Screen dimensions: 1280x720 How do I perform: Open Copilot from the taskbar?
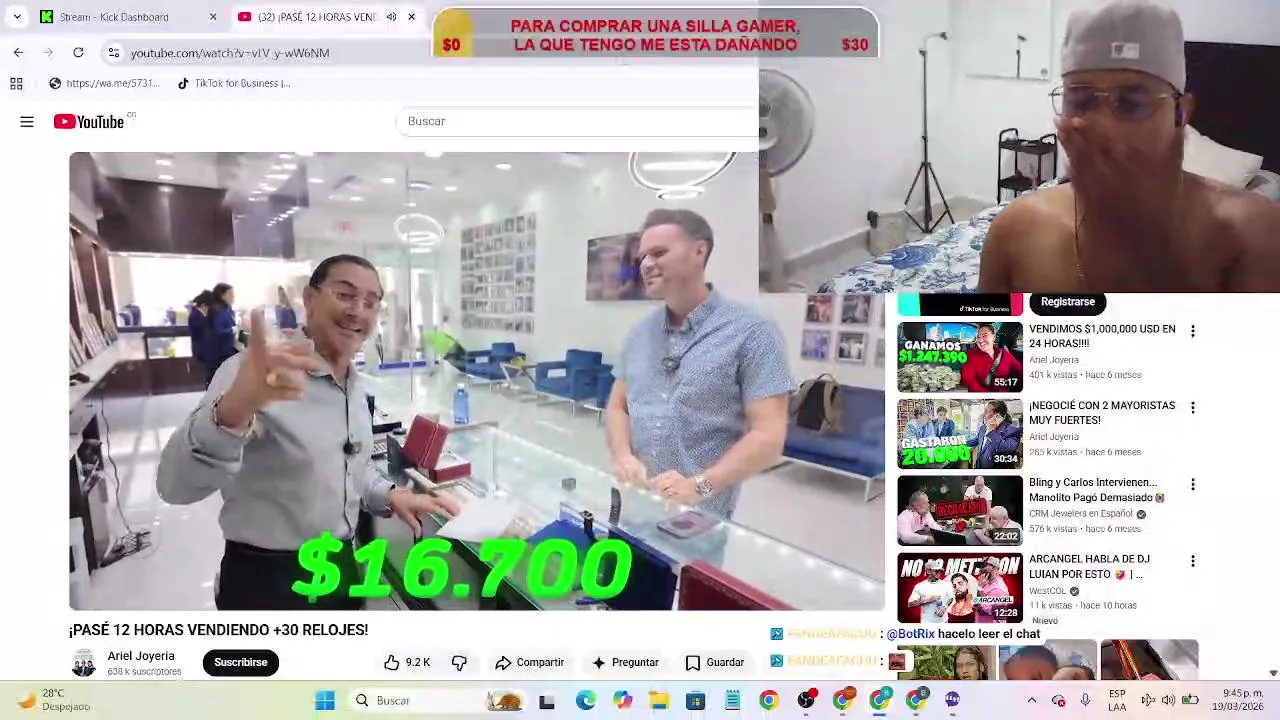(x=622, y=701)
